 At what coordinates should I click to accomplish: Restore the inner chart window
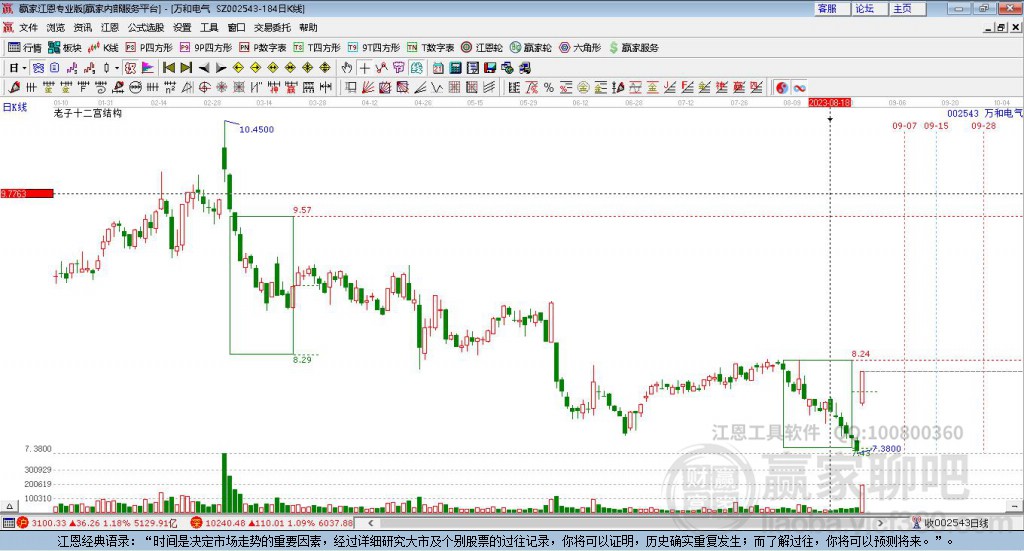(x=1001, y=27)
